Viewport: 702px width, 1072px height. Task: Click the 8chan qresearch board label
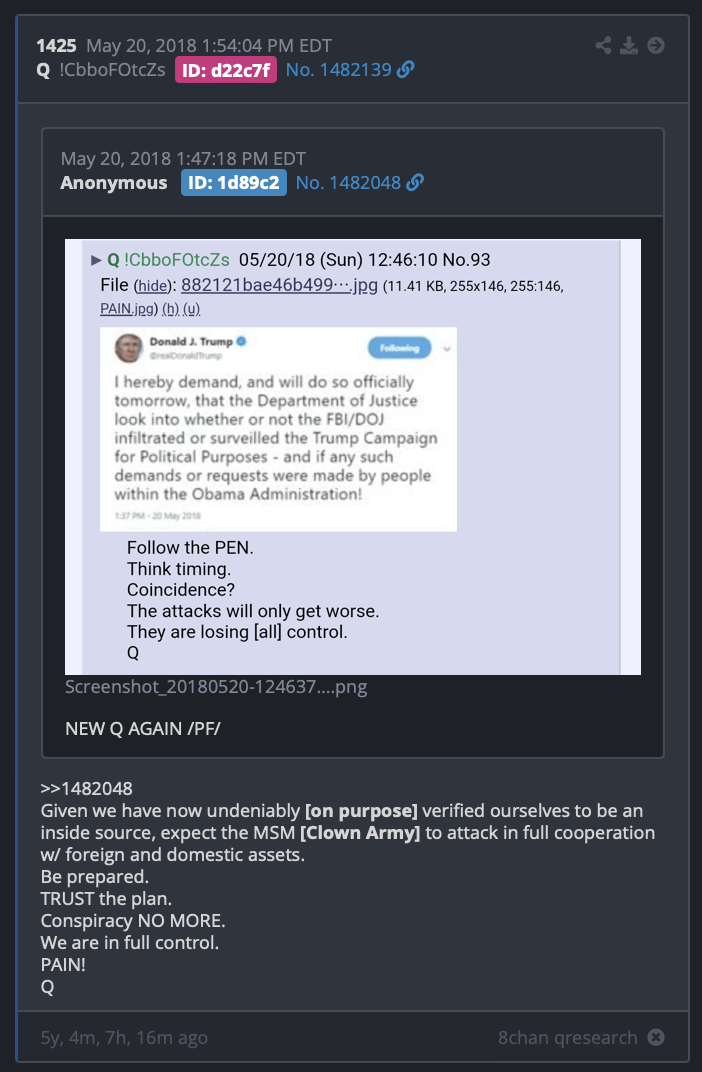(x=567, y=1037)
